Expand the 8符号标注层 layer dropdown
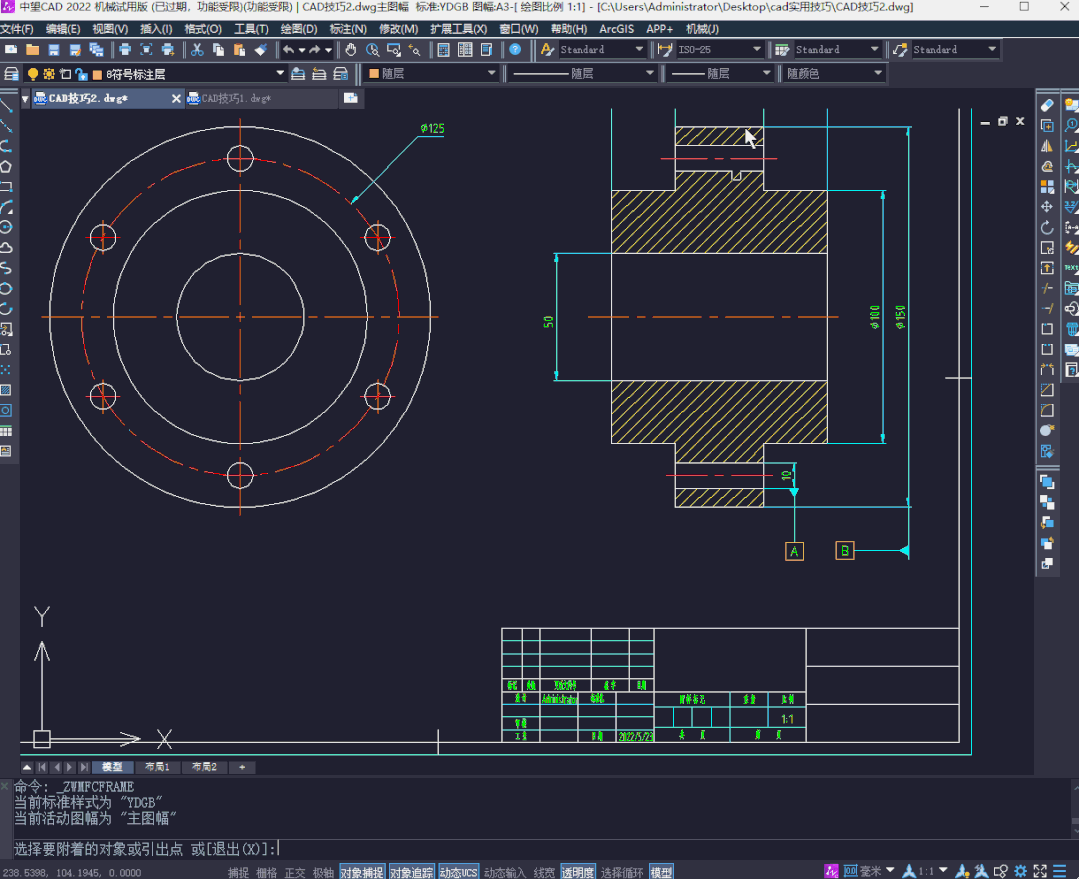 (x=280, y=73)
